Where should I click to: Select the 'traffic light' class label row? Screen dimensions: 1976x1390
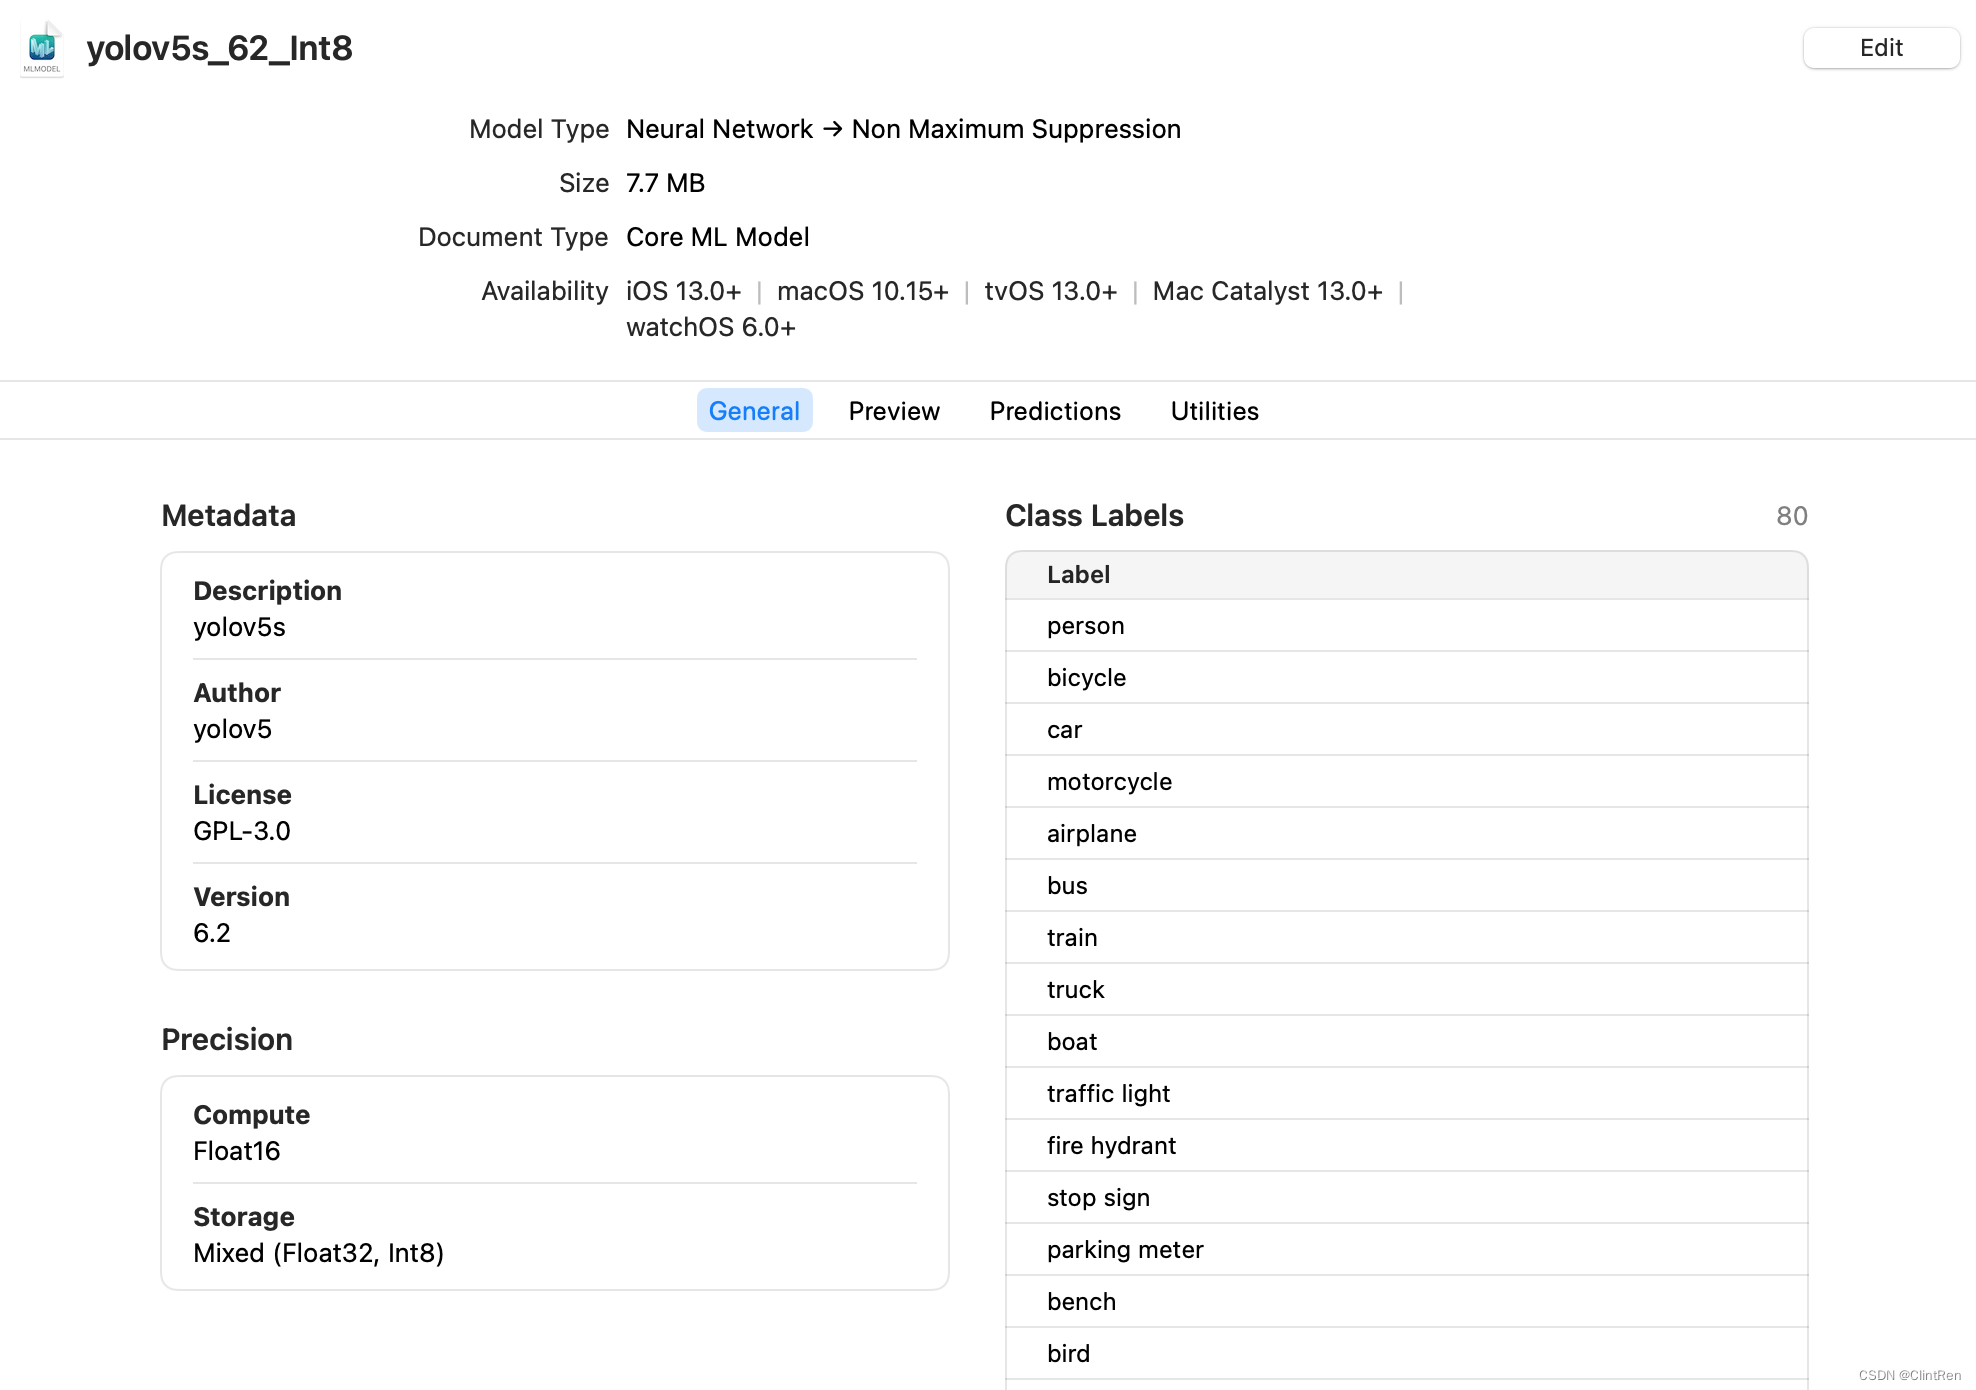(x=1406, y=1094)
